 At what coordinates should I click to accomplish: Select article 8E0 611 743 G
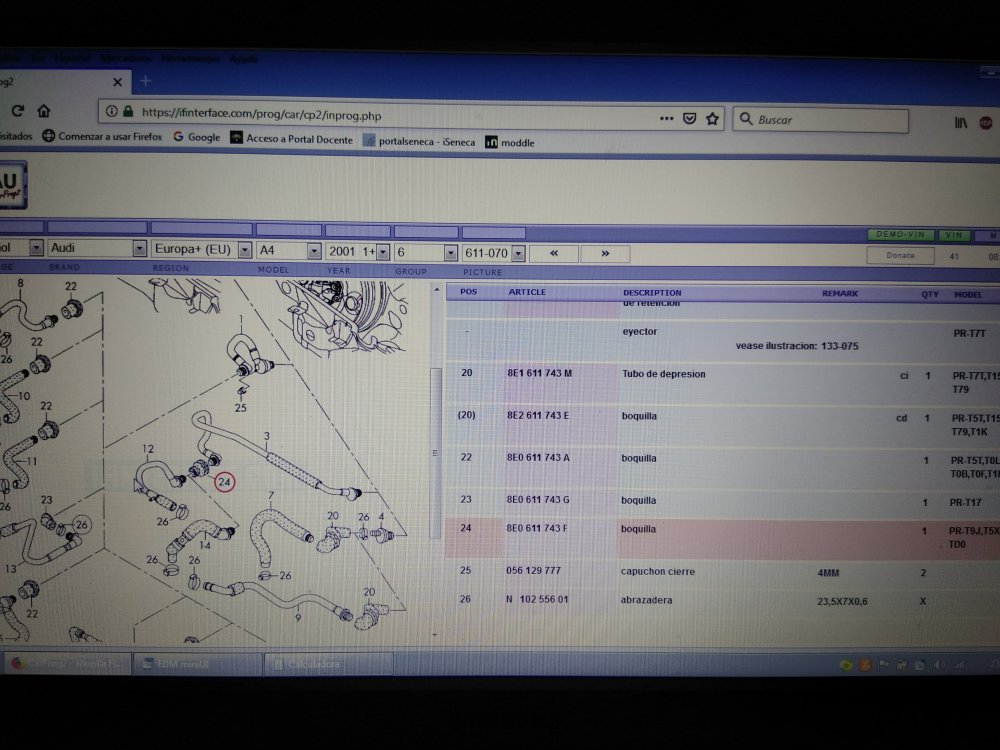point(538,499)
